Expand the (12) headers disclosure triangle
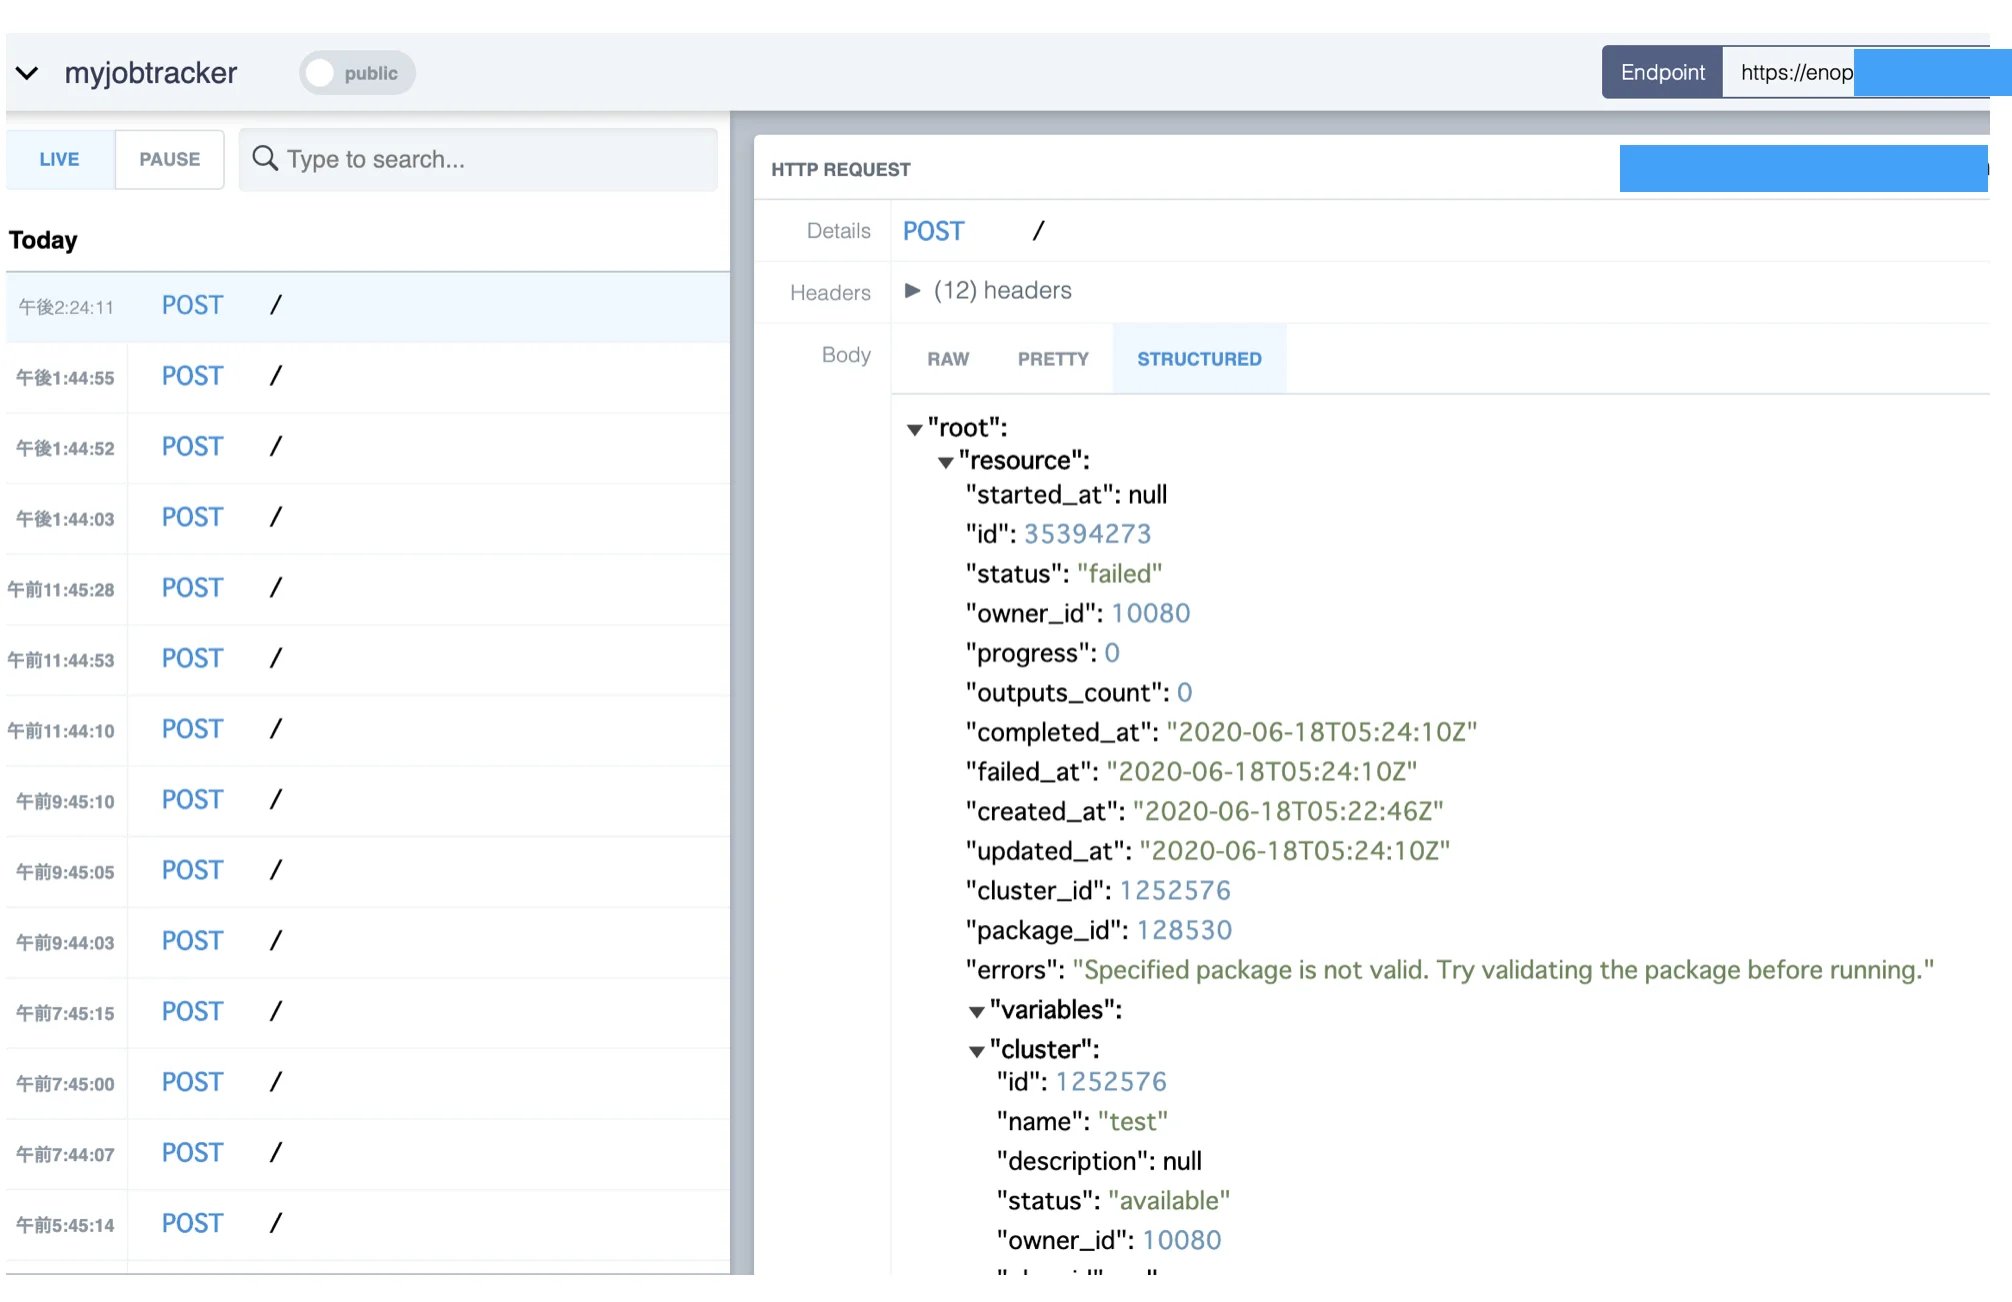2012x1302 pixels. coord(912,290)
